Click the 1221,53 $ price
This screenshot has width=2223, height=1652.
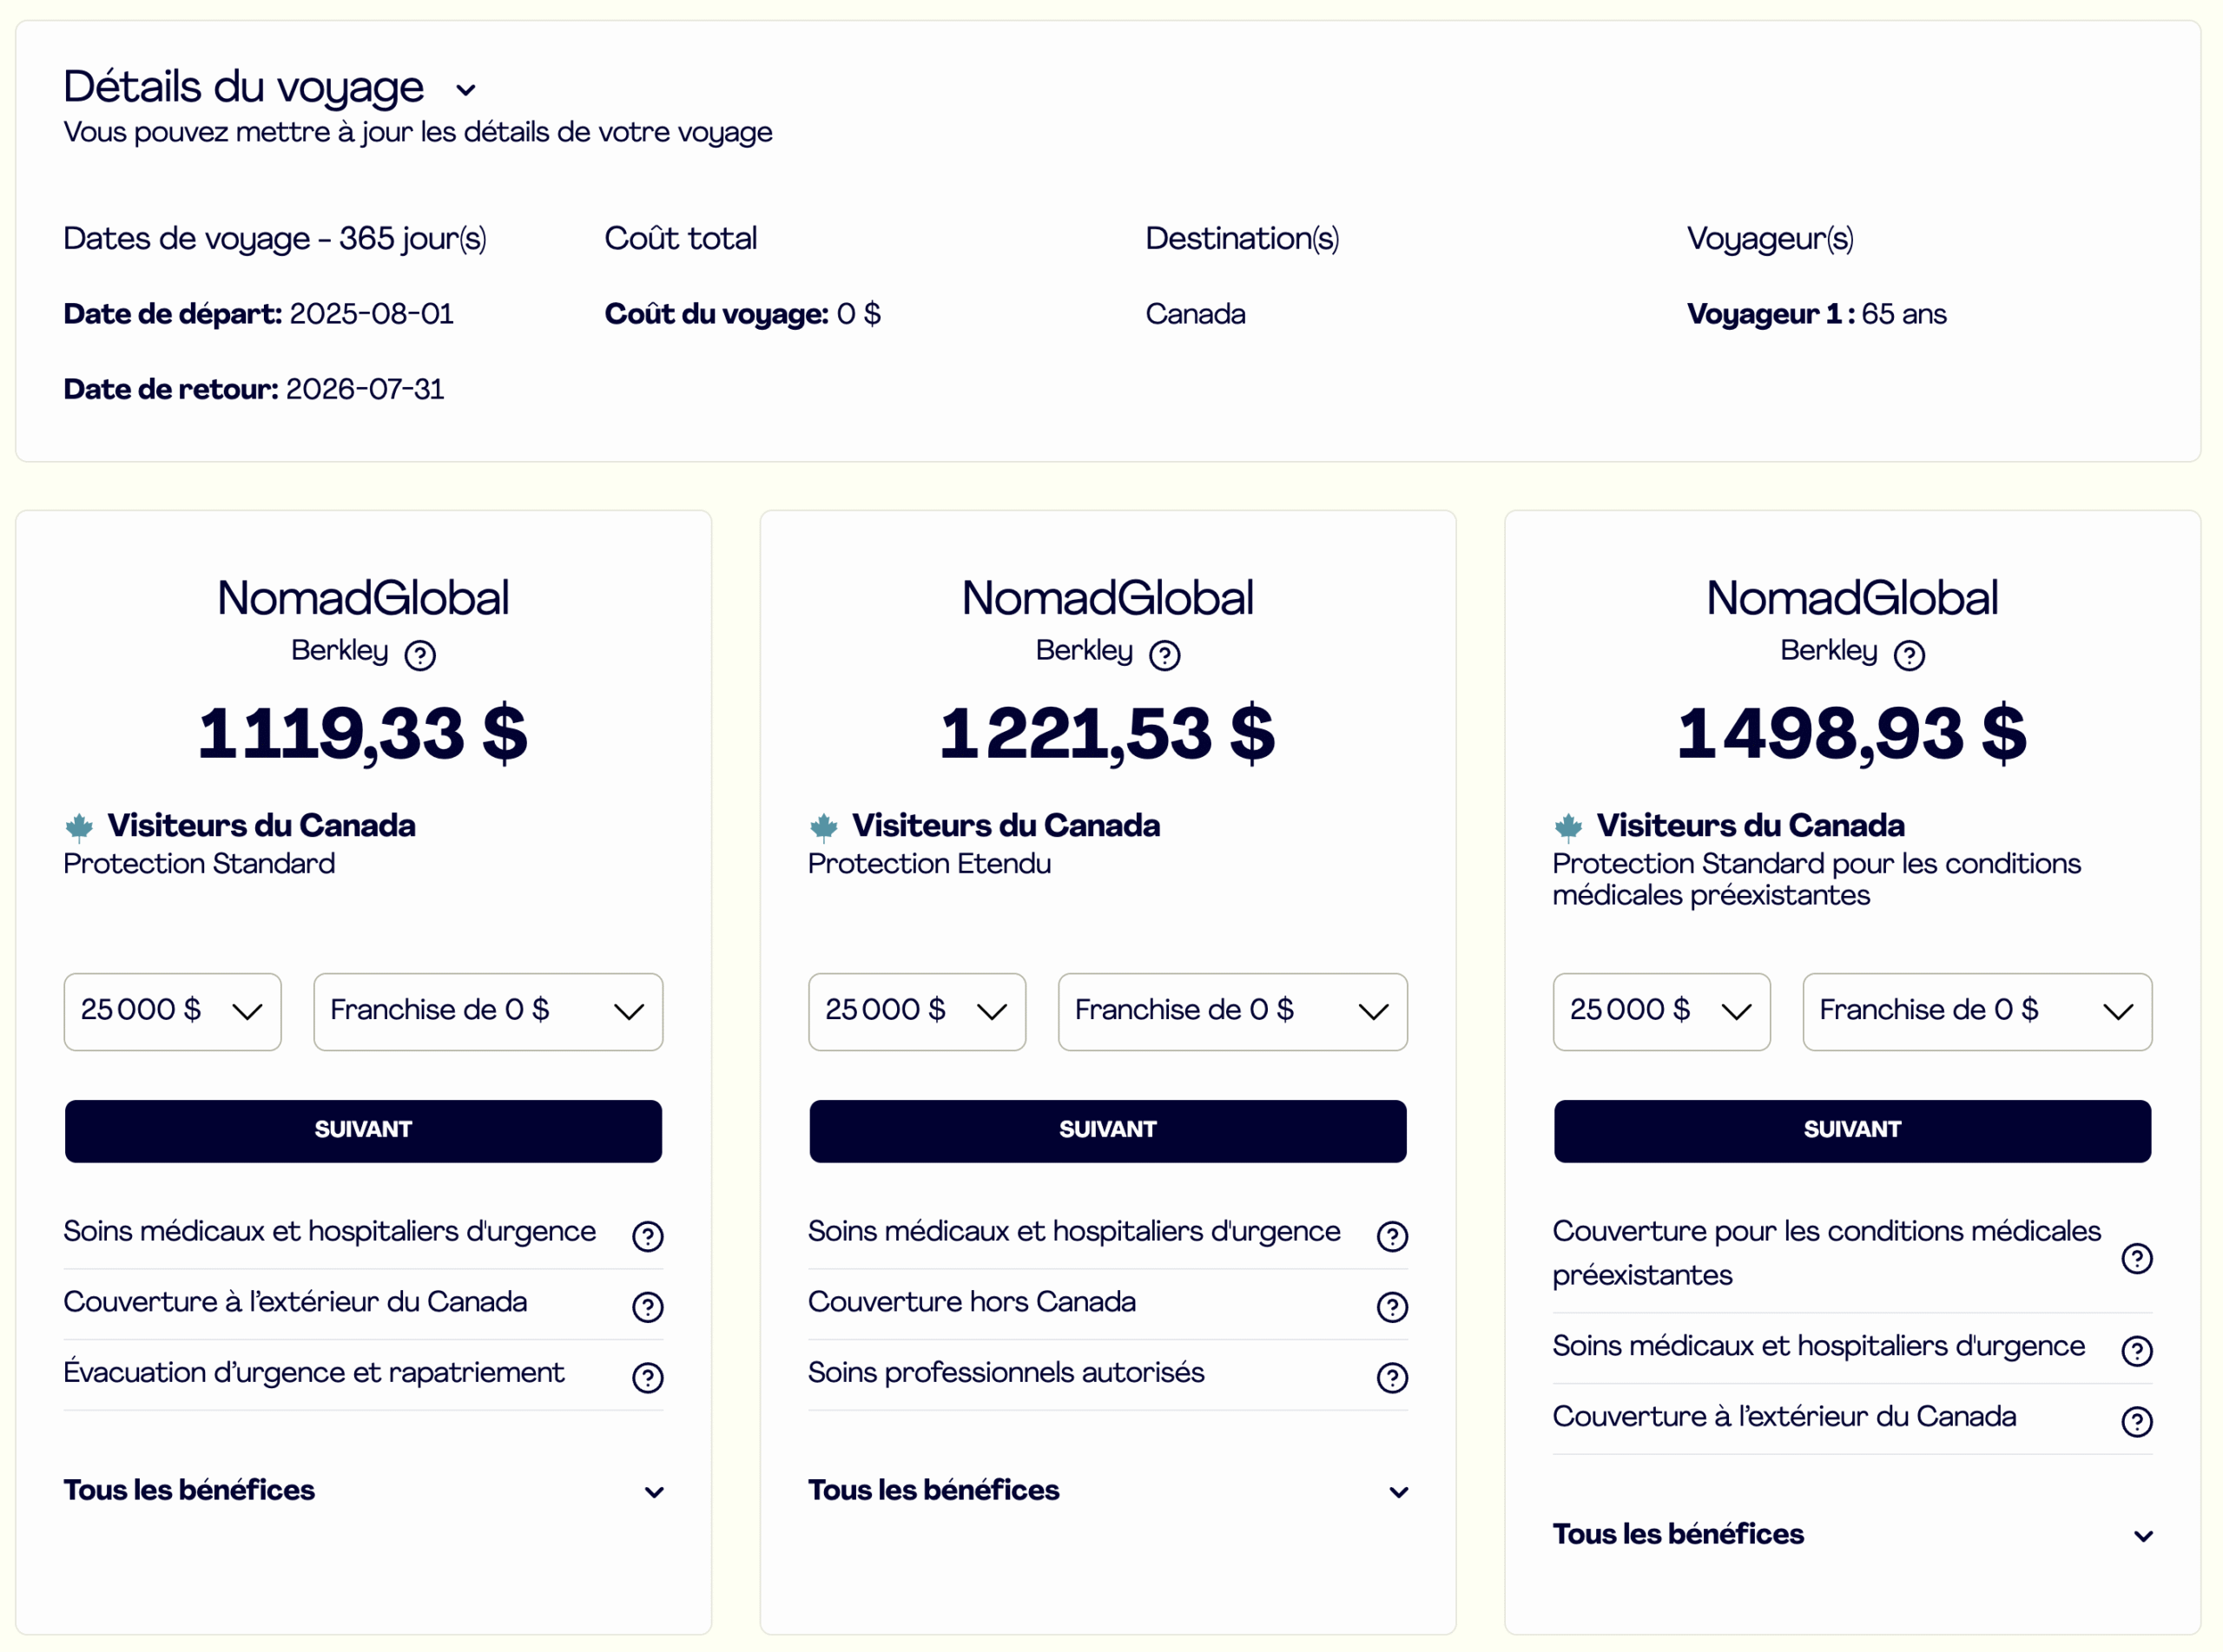(x=1107, y=734)
